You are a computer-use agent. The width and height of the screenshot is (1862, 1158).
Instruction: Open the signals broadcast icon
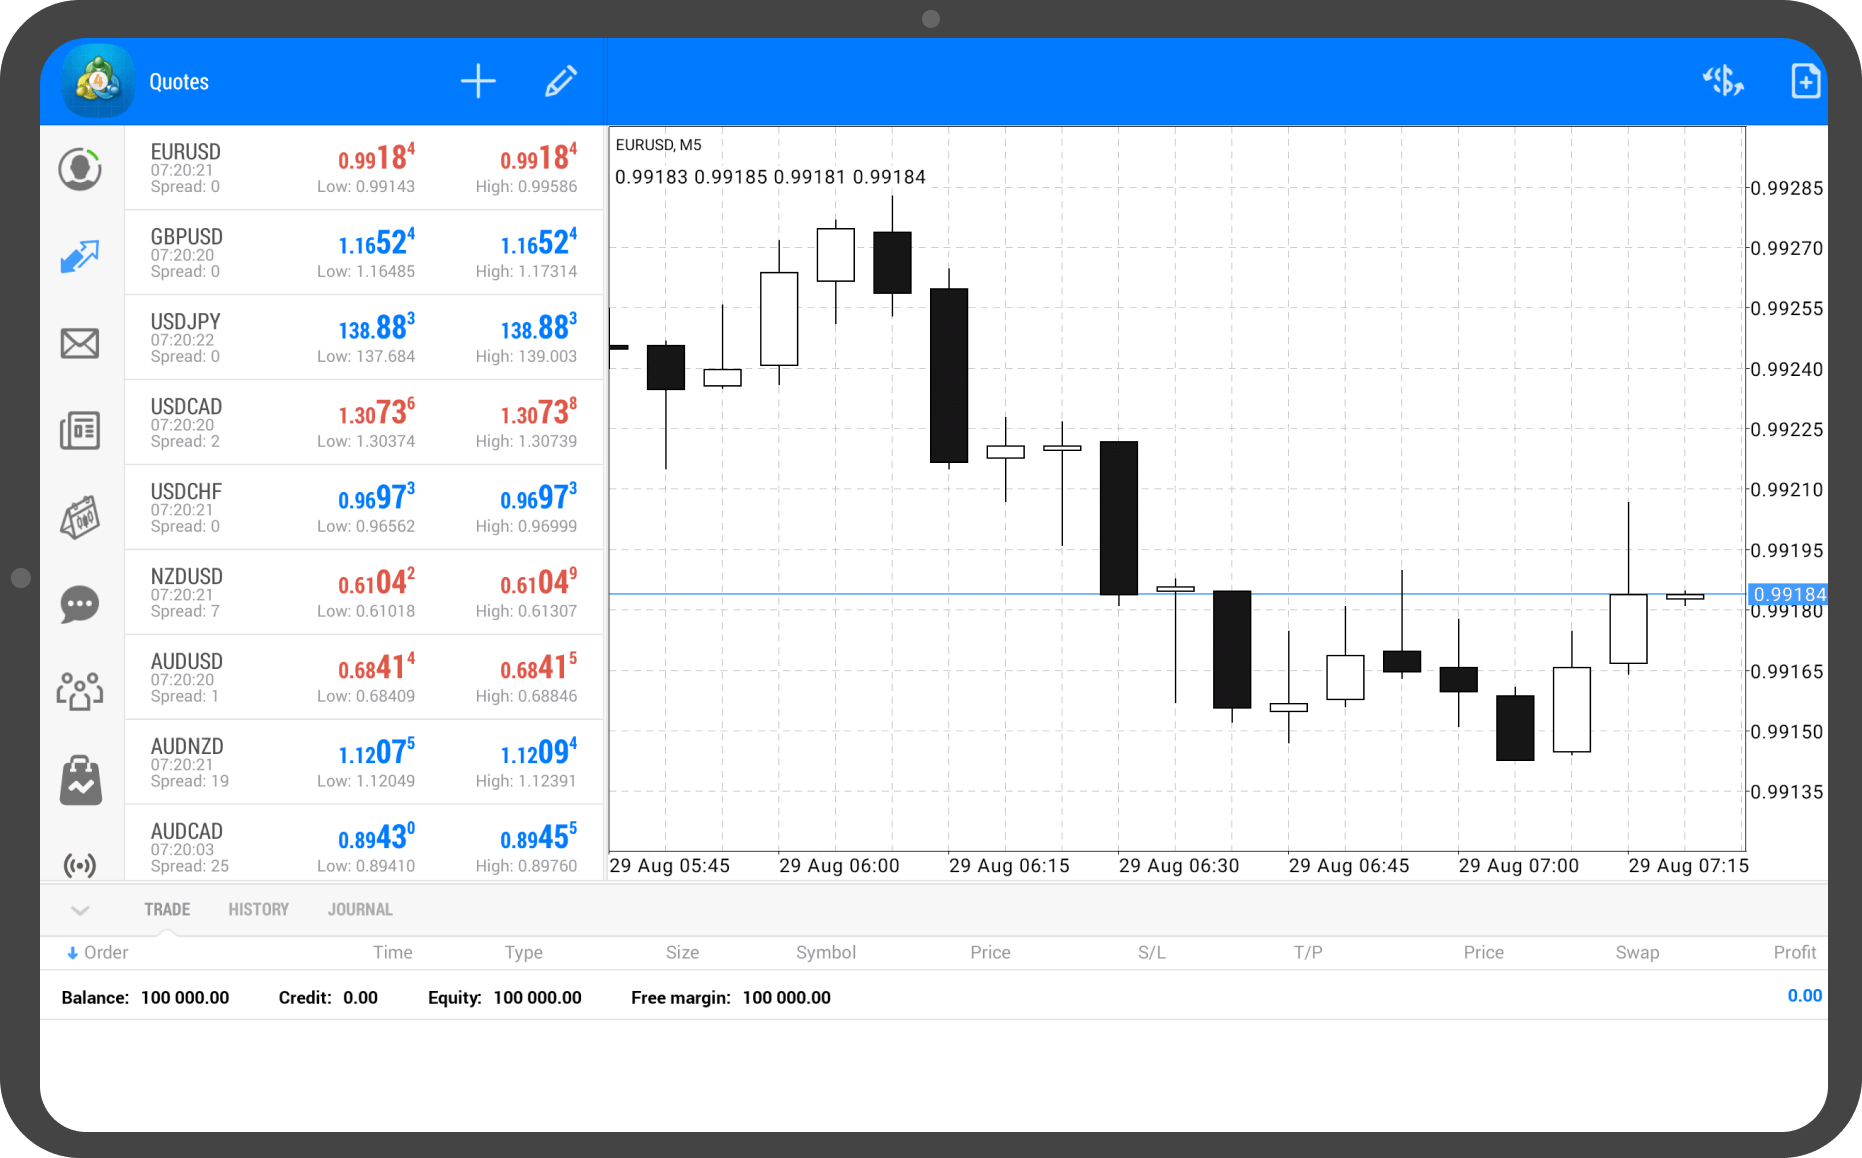pyautogui.click(x=80, y=864)
